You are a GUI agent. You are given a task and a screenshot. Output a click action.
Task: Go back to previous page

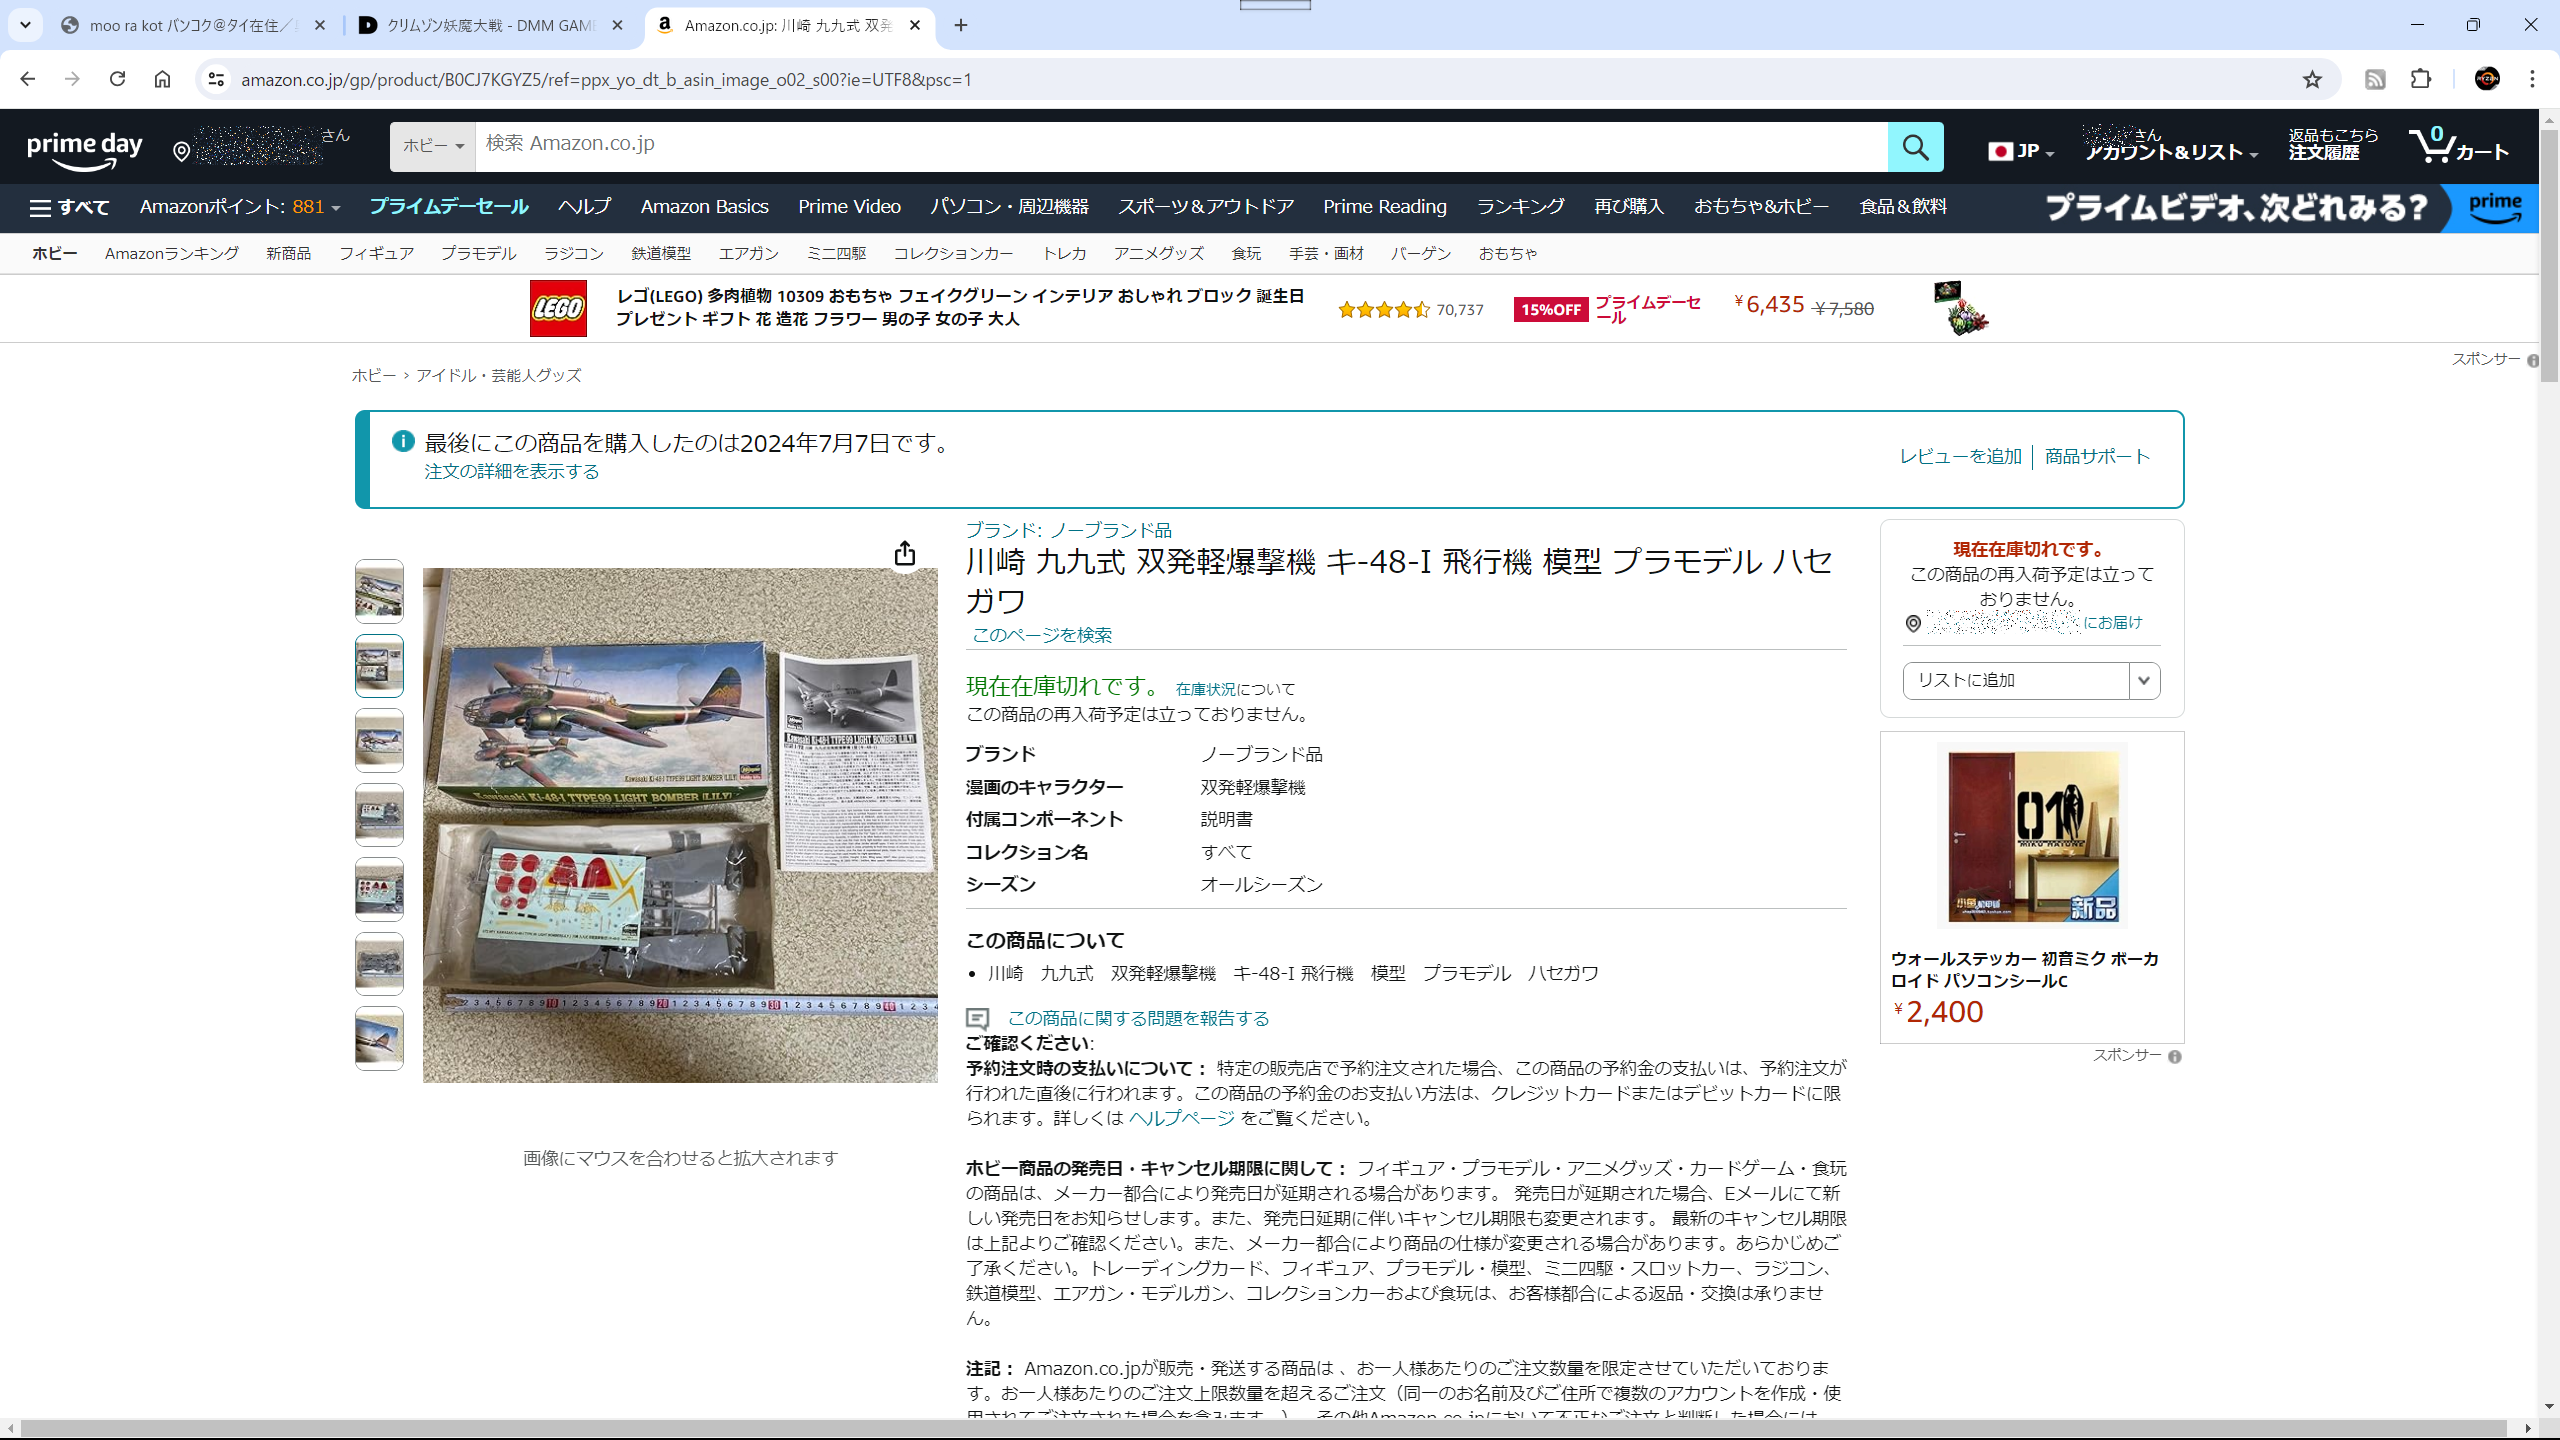click(x=27, y=79)
